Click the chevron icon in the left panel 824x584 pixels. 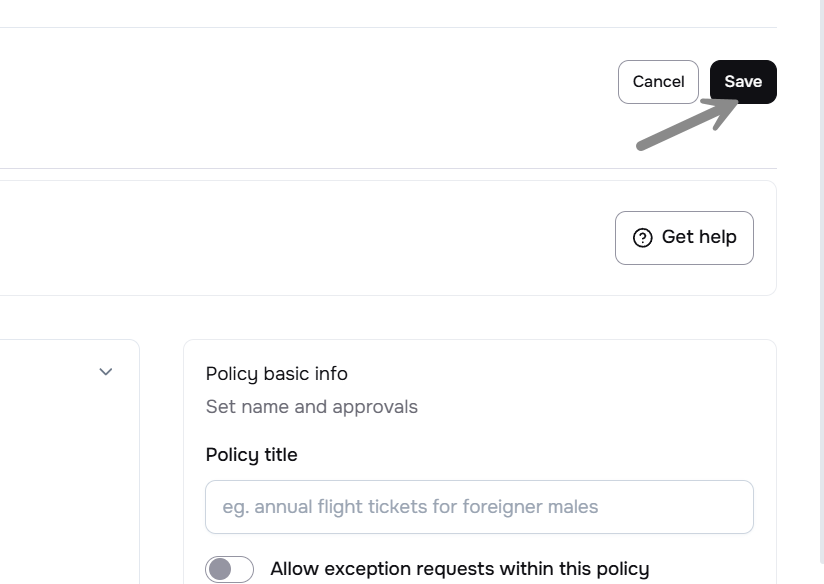[x=106, y=372]
